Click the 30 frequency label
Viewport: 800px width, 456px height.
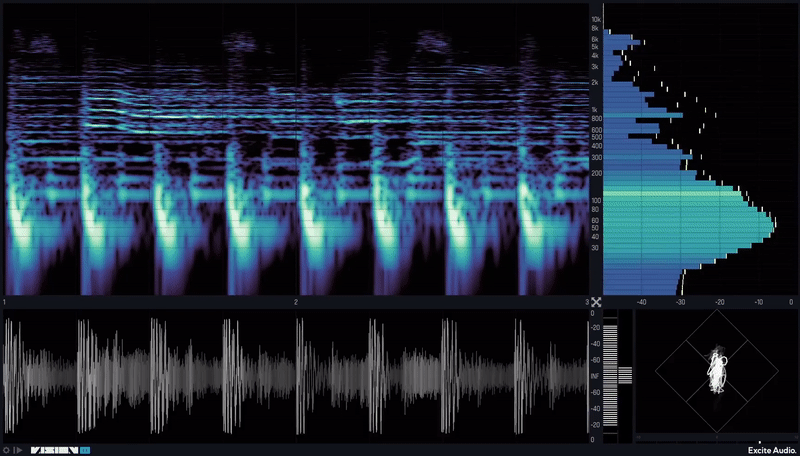click(595, 248)
